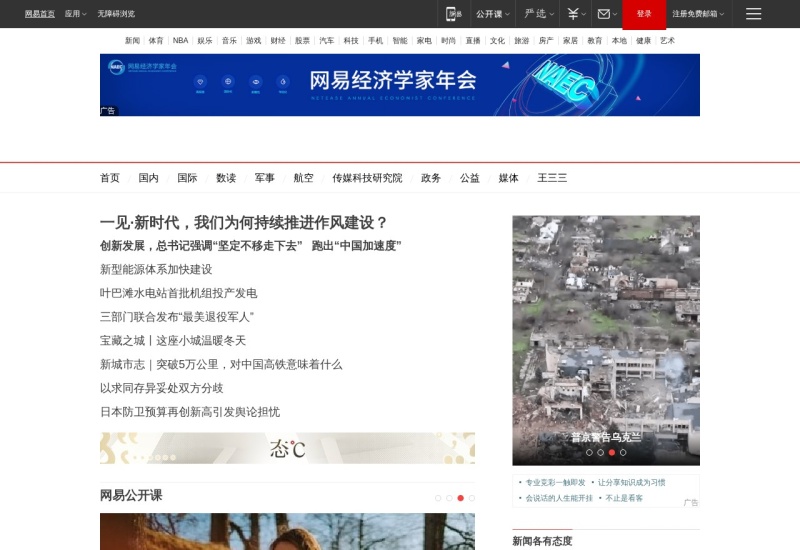Open the yen payment icon menu
This screenshot has height=550, width=800.
[577, 14]
